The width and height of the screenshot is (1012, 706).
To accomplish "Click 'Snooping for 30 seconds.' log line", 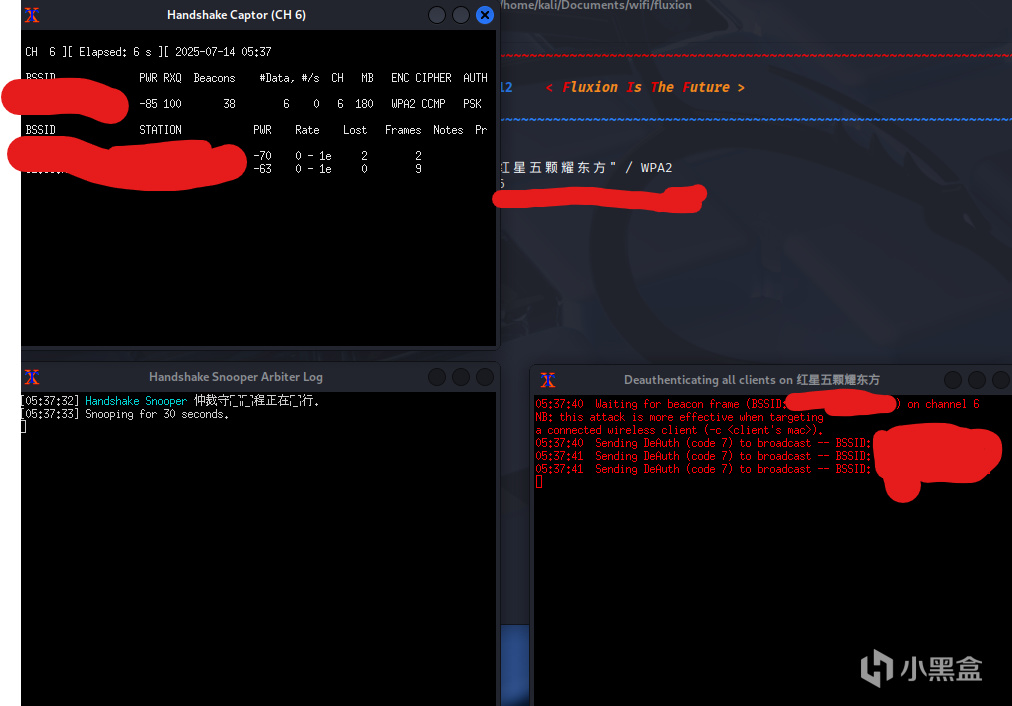I will coord(157,414).
